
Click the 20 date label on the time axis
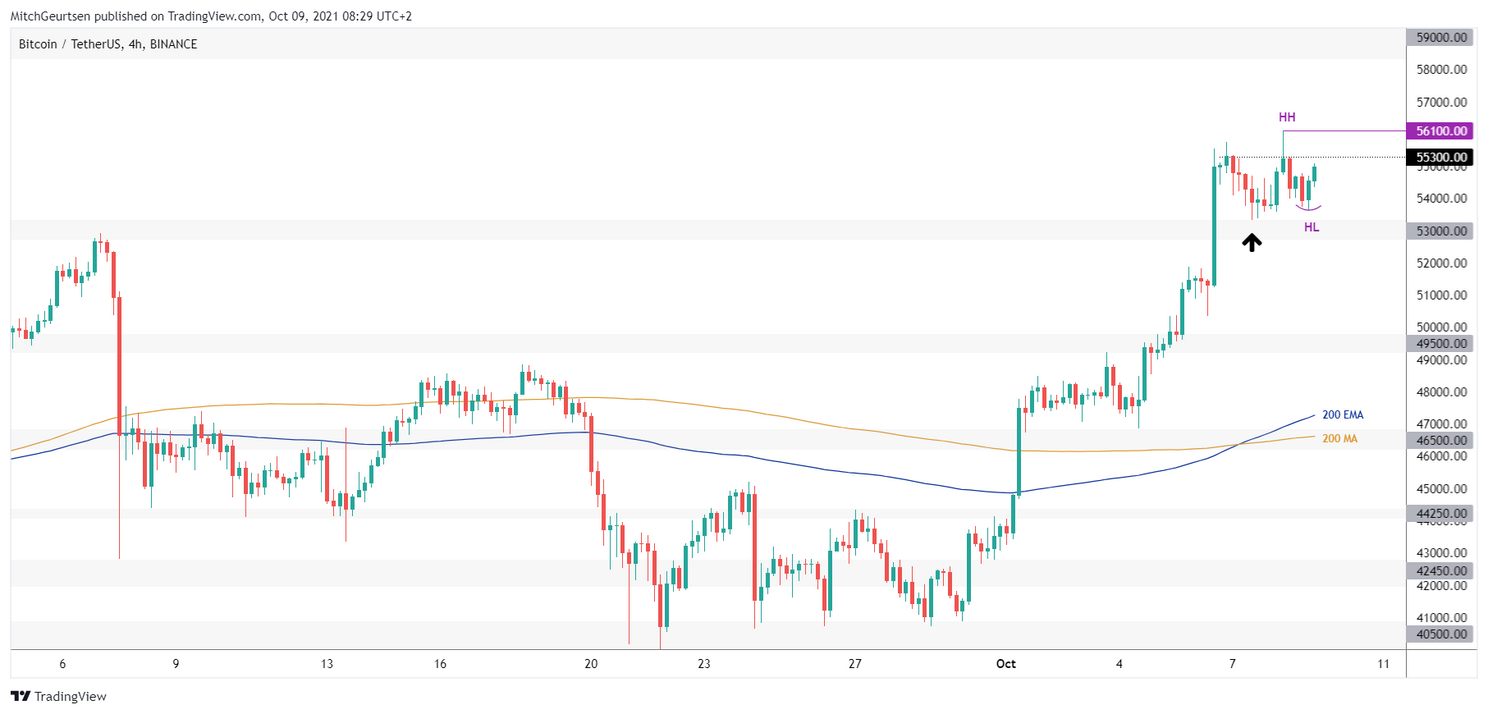pyautogui.click(x=591, y=663)
